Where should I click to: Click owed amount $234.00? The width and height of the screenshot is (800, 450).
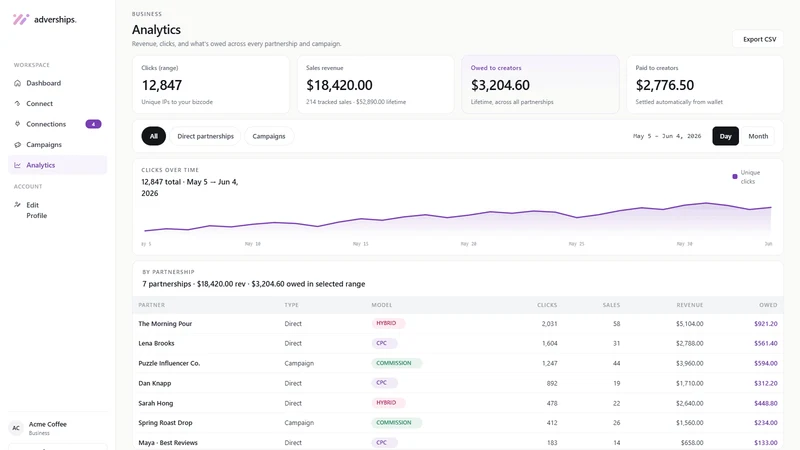click(x=766, y=423)
